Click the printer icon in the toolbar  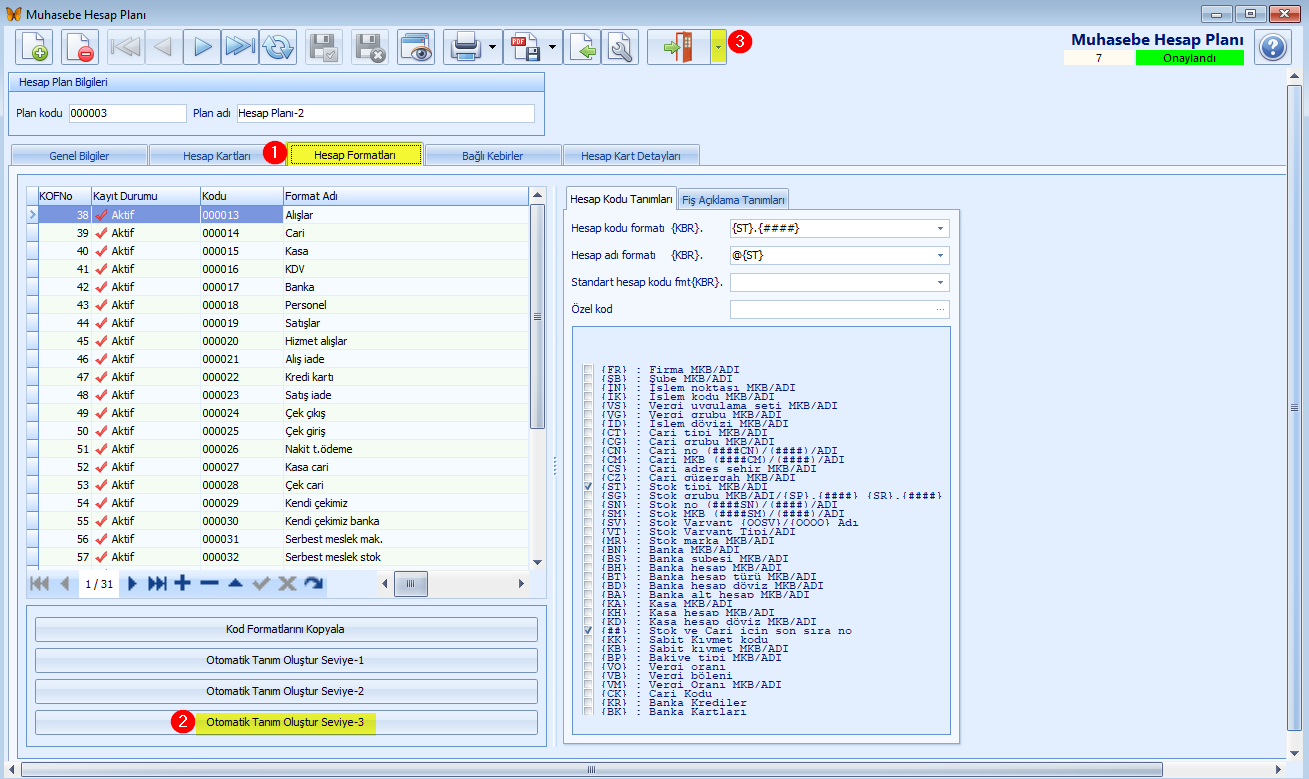click(466, 47)
